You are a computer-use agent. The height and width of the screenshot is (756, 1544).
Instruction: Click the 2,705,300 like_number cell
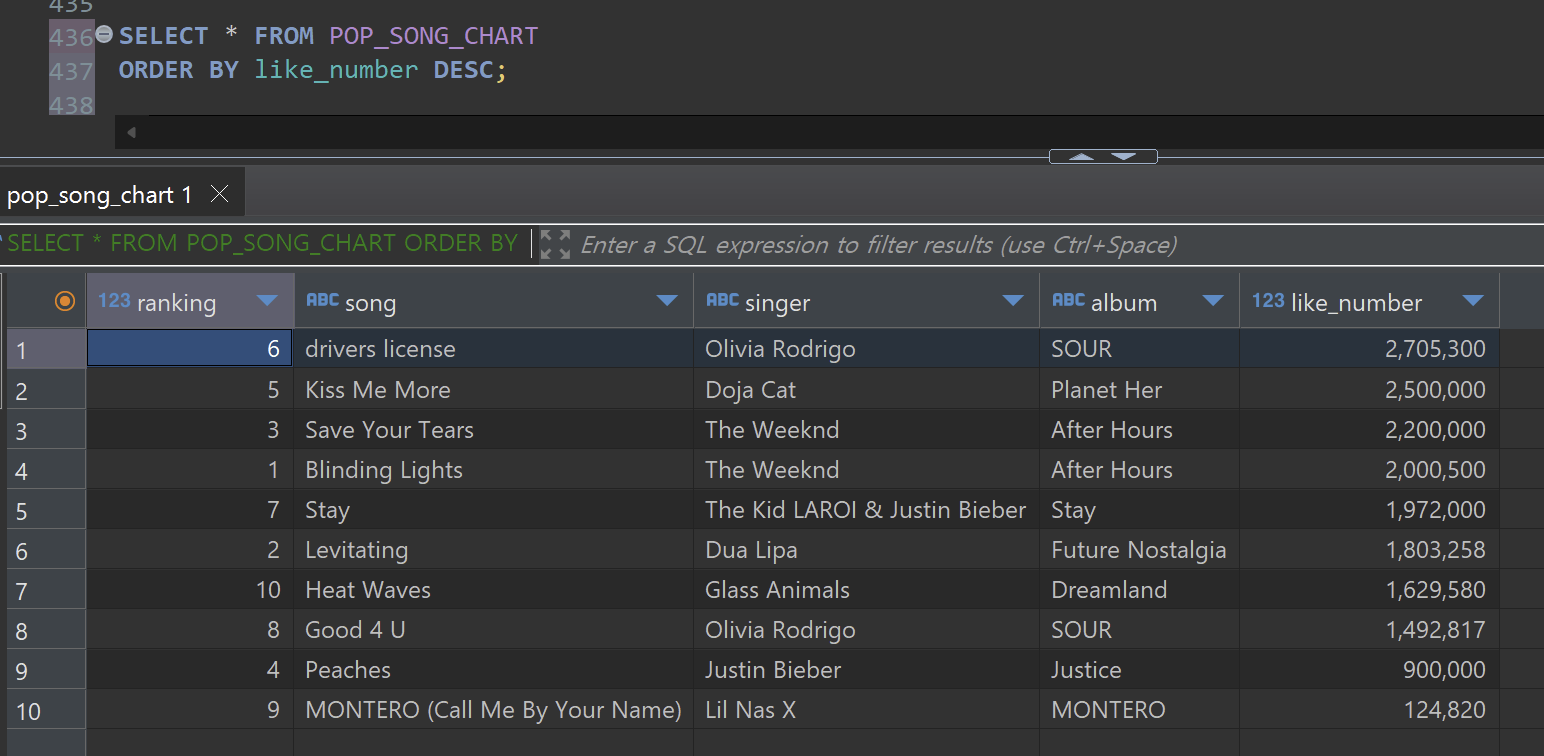tap(1369, 349)
